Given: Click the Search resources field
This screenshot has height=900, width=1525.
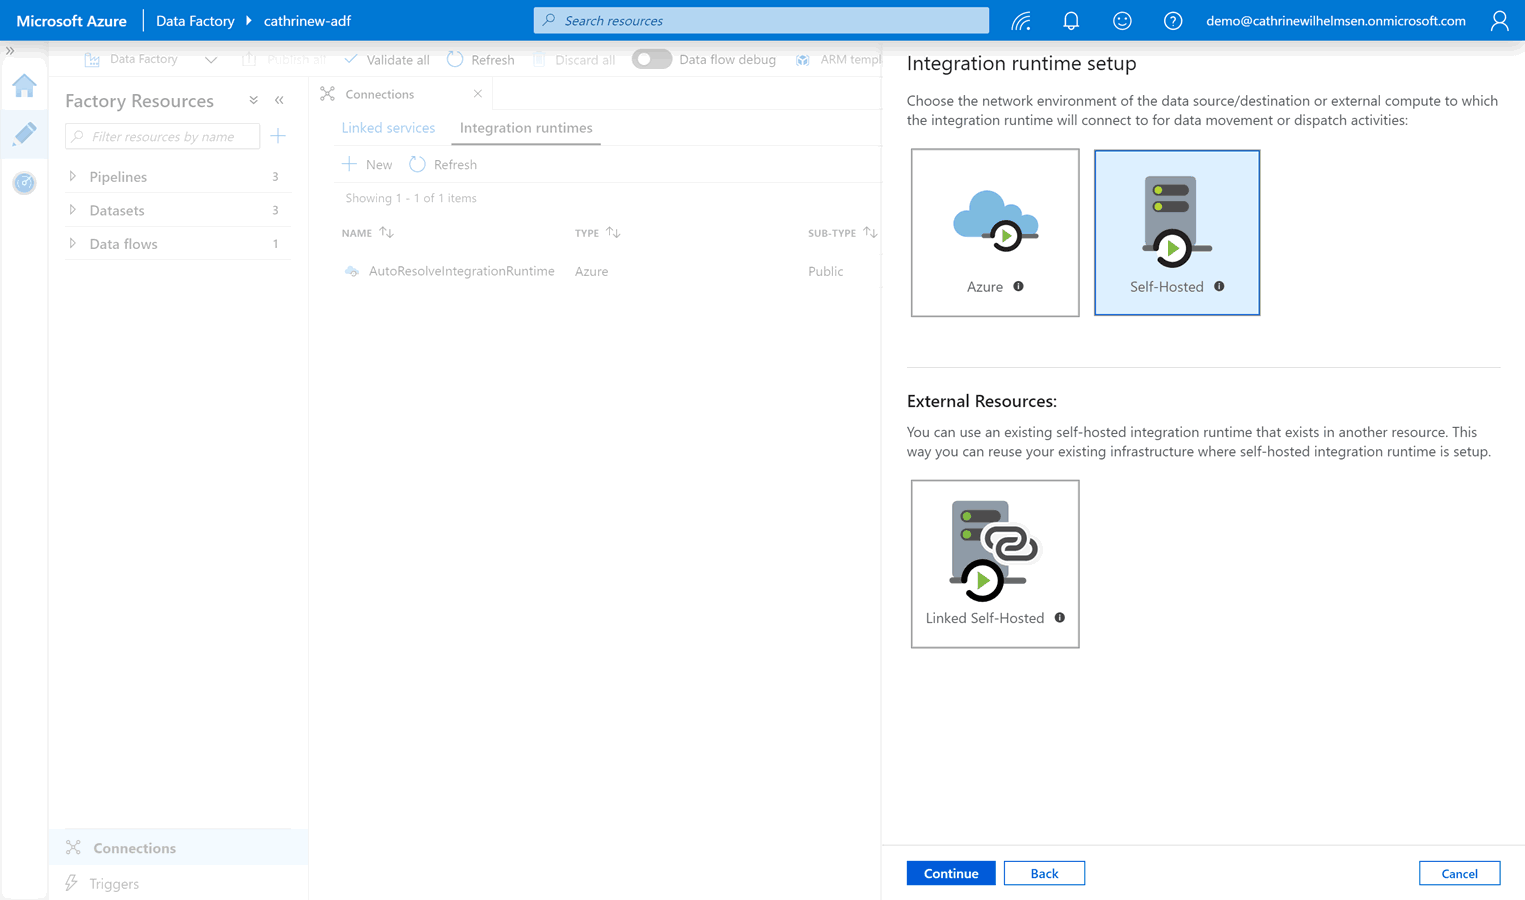Looking at the screenshot, I should (761, 21).
